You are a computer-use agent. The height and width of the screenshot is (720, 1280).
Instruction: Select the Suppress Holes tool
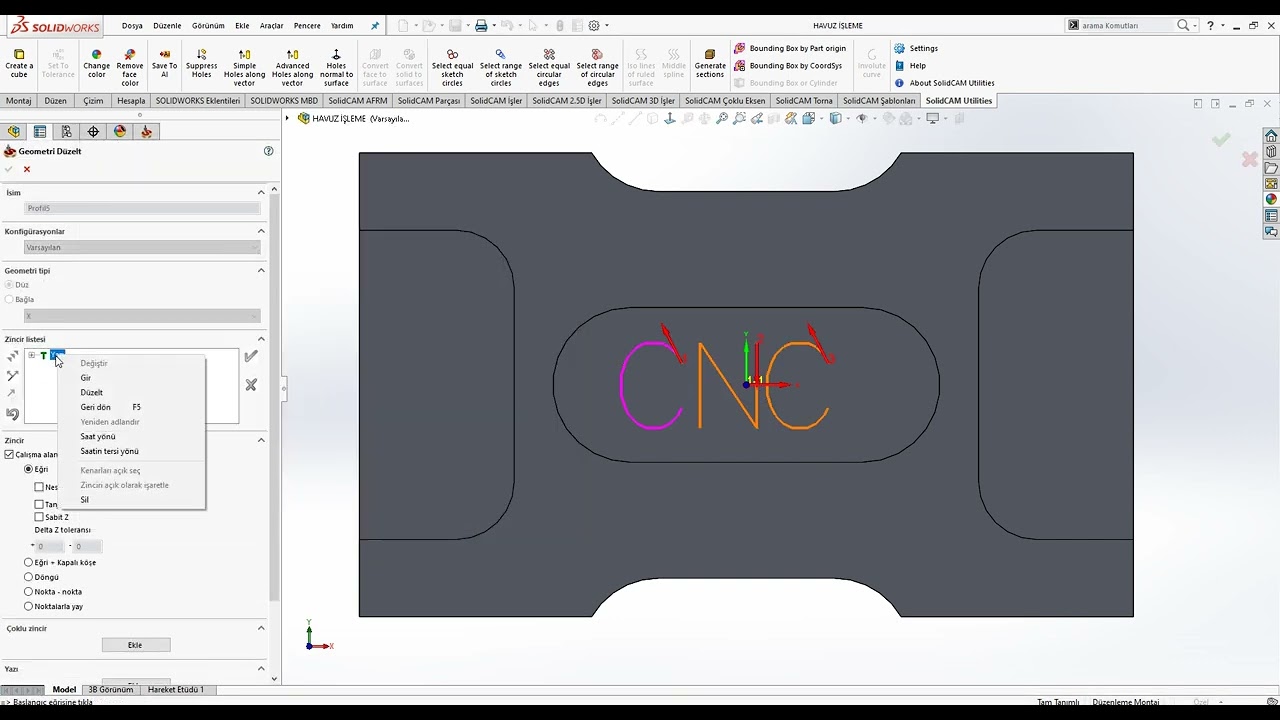201,66
